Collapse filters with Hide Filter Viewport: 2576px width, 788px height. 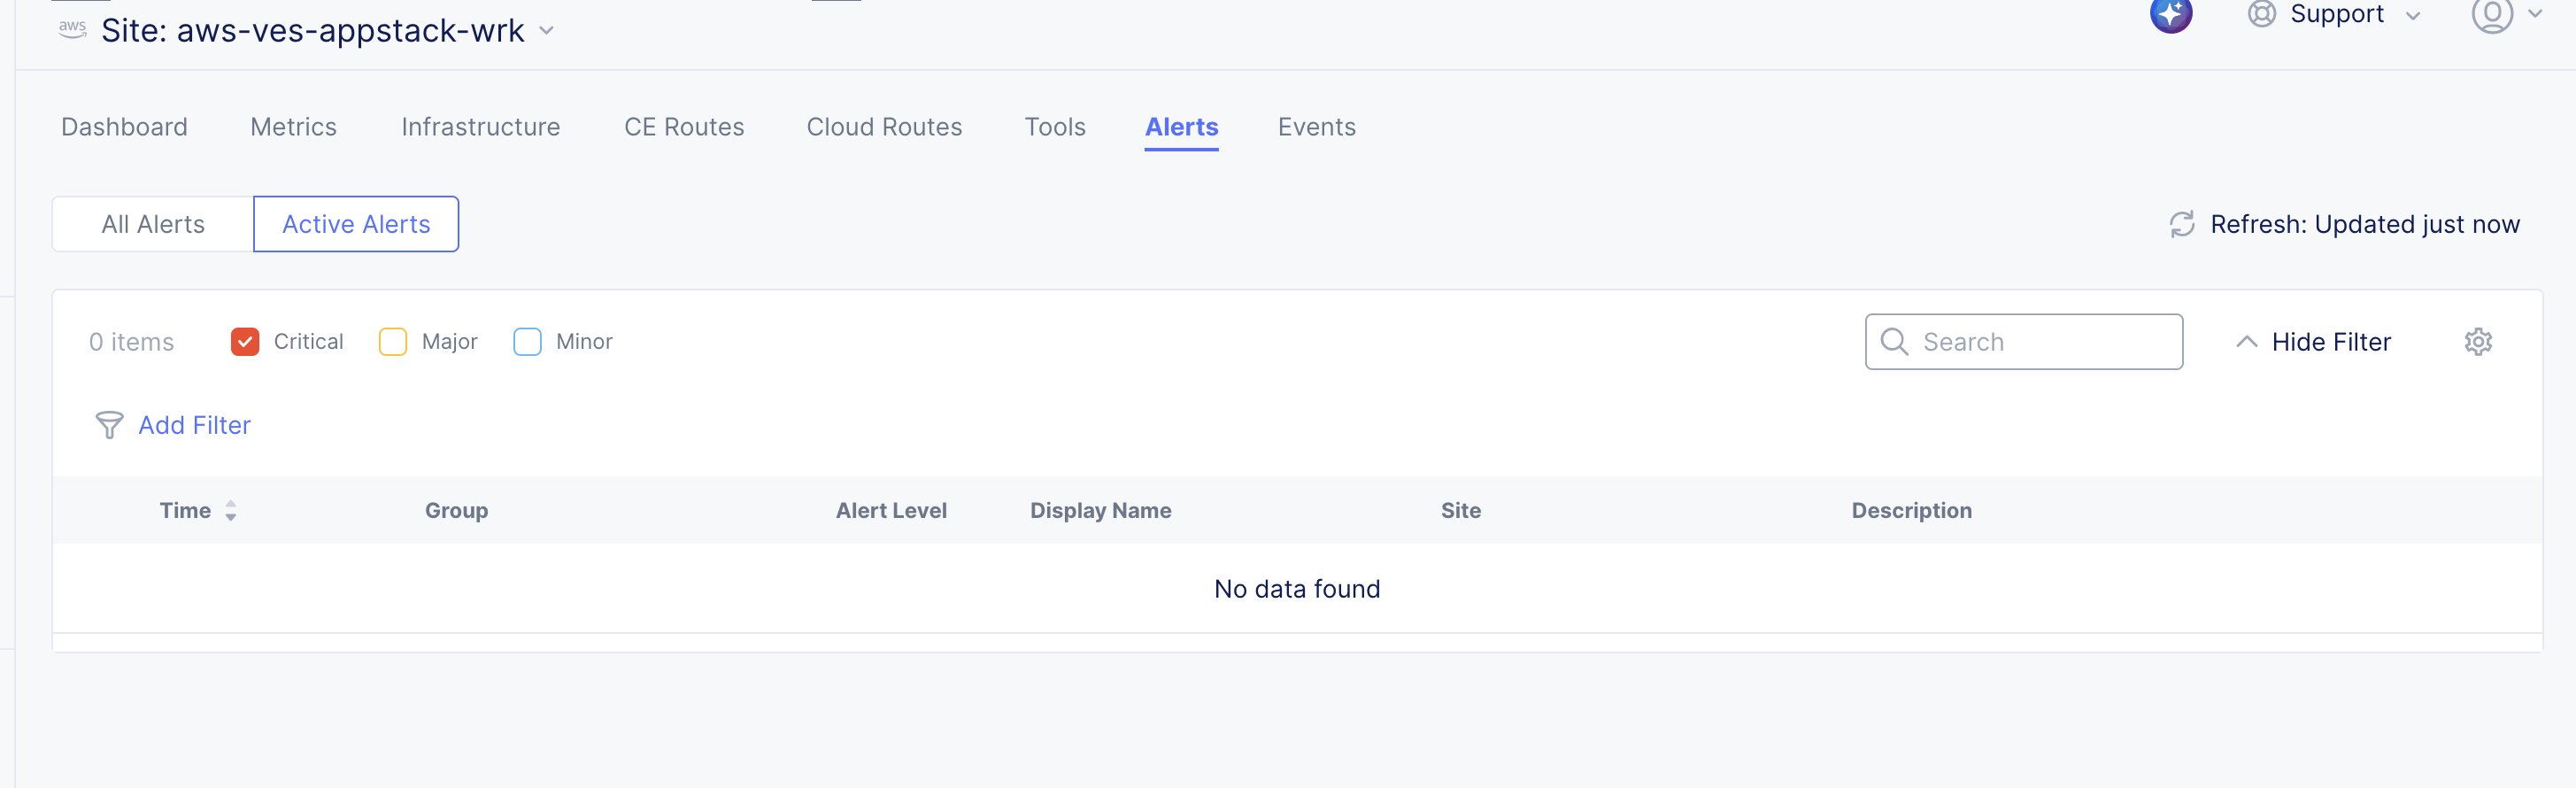tap(2313, 342)
